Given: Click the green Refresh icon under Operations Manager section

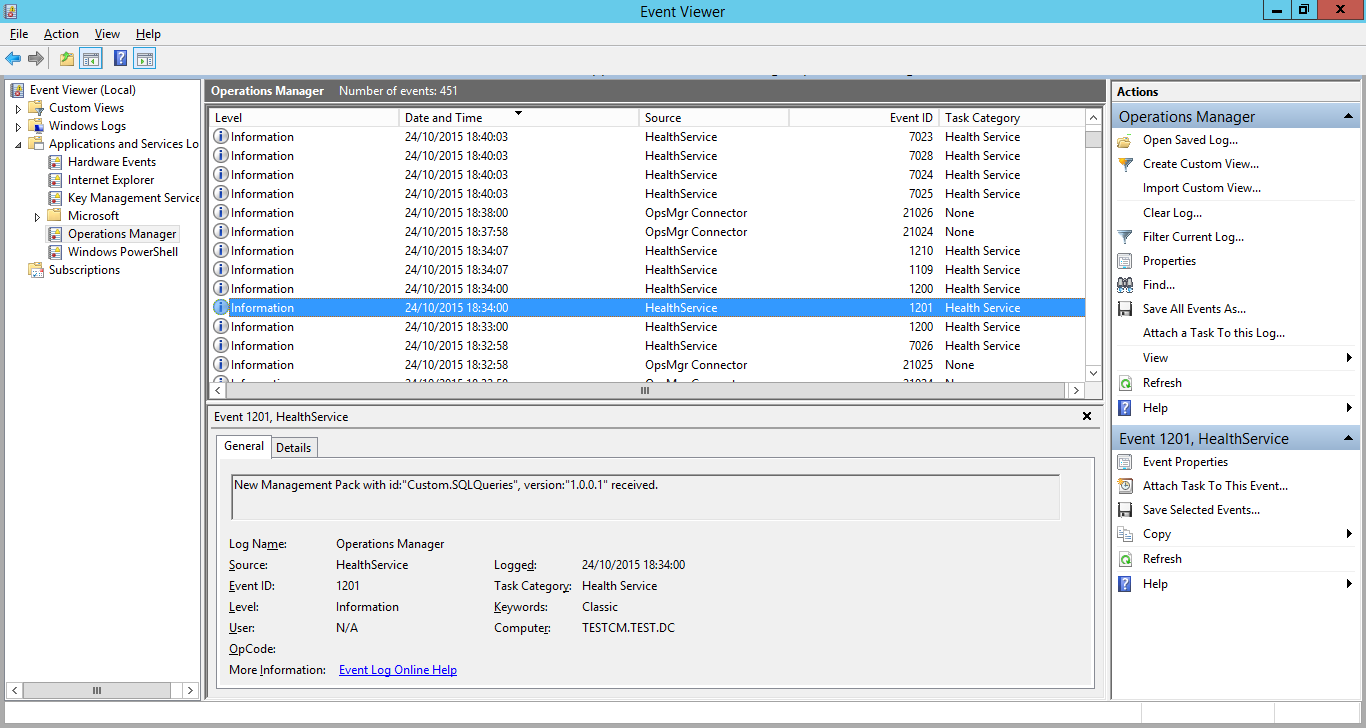Looking at the screenshot, I should (1125, 383).
